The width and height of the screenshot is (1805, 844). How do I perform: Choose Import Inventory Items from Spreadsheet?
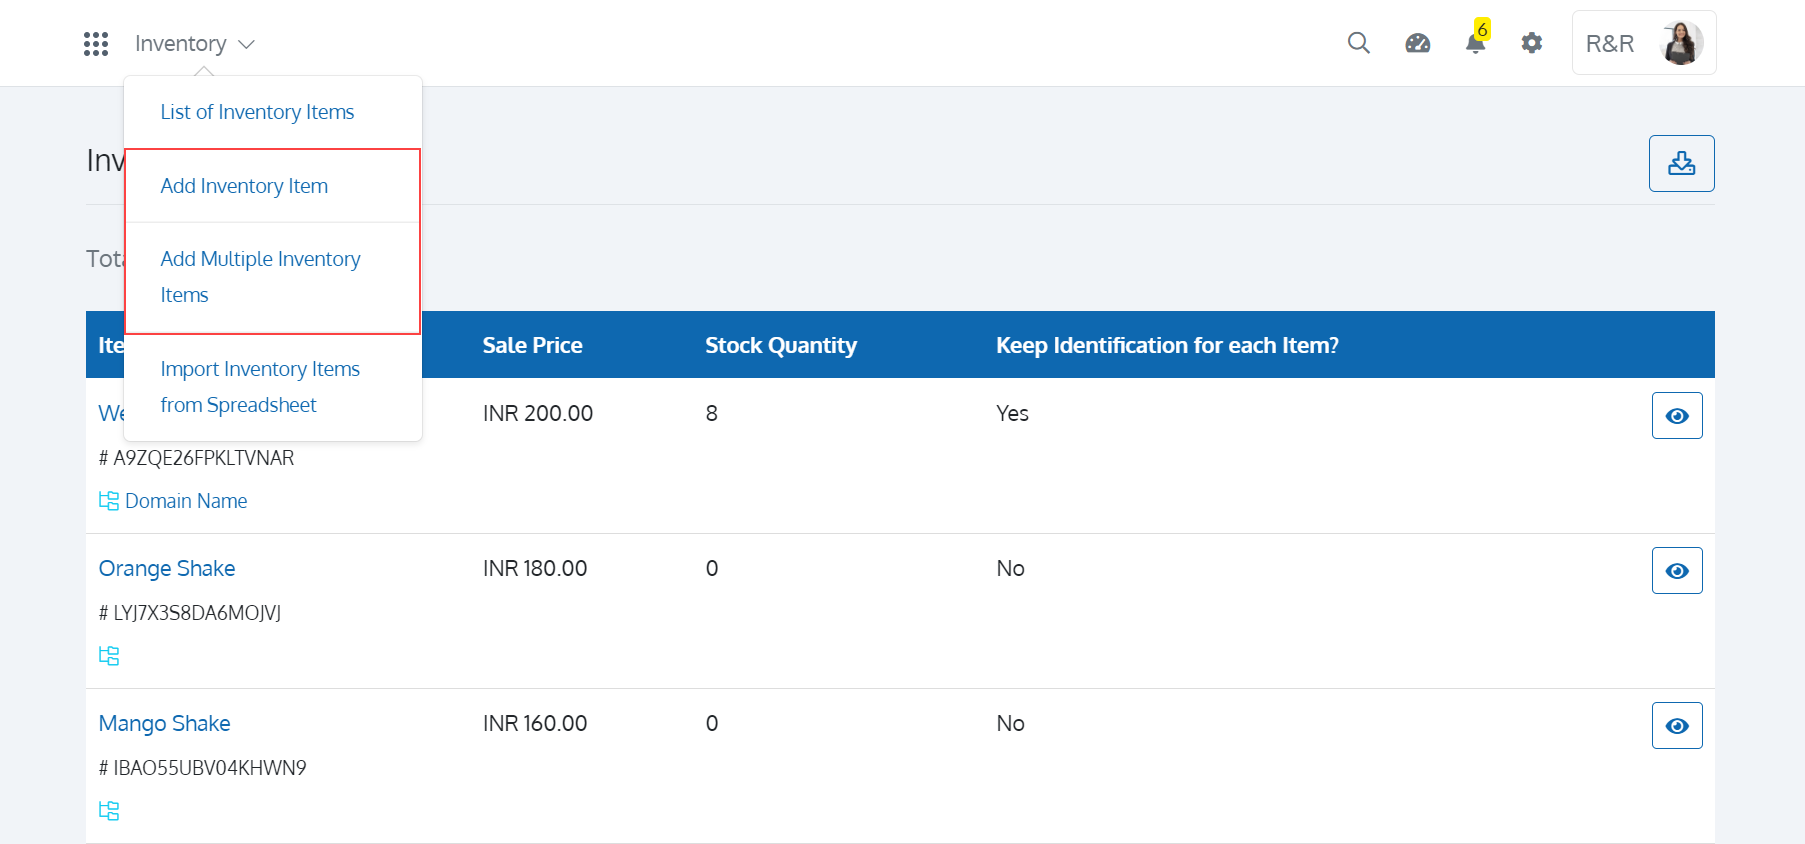point(260,387)
